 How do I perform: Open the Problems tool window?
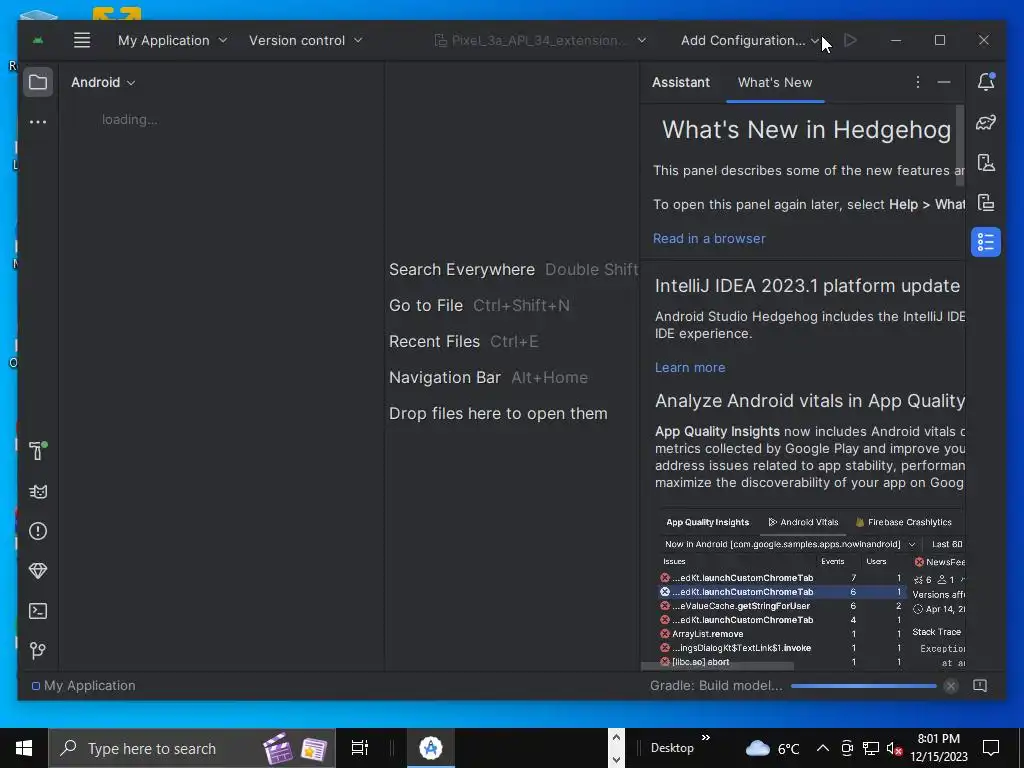(x=38, y=531)
